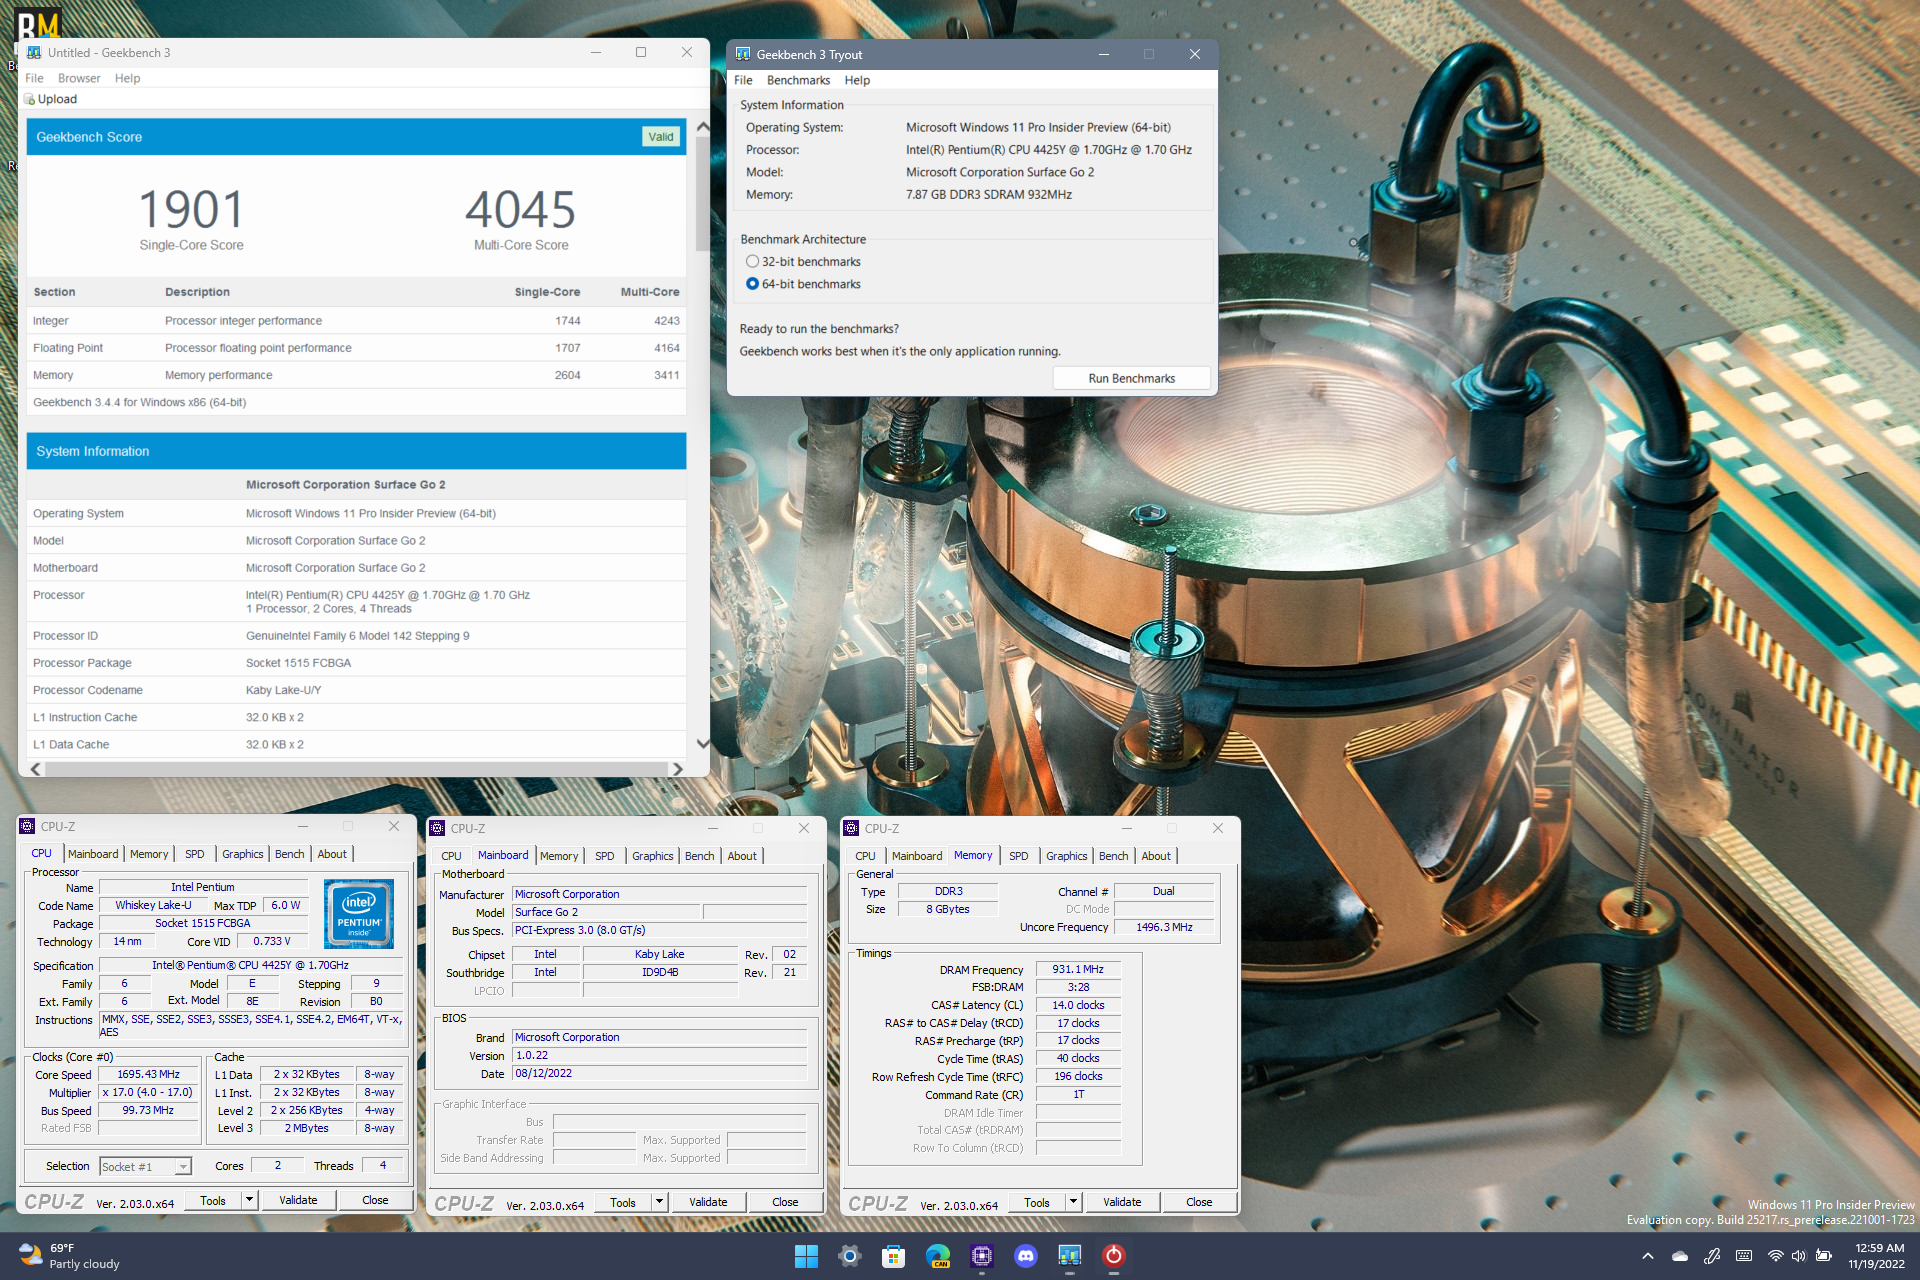
Task: Click Close button in the CPU-Z window showing the CPU tab
Action: click(375, 1200)
